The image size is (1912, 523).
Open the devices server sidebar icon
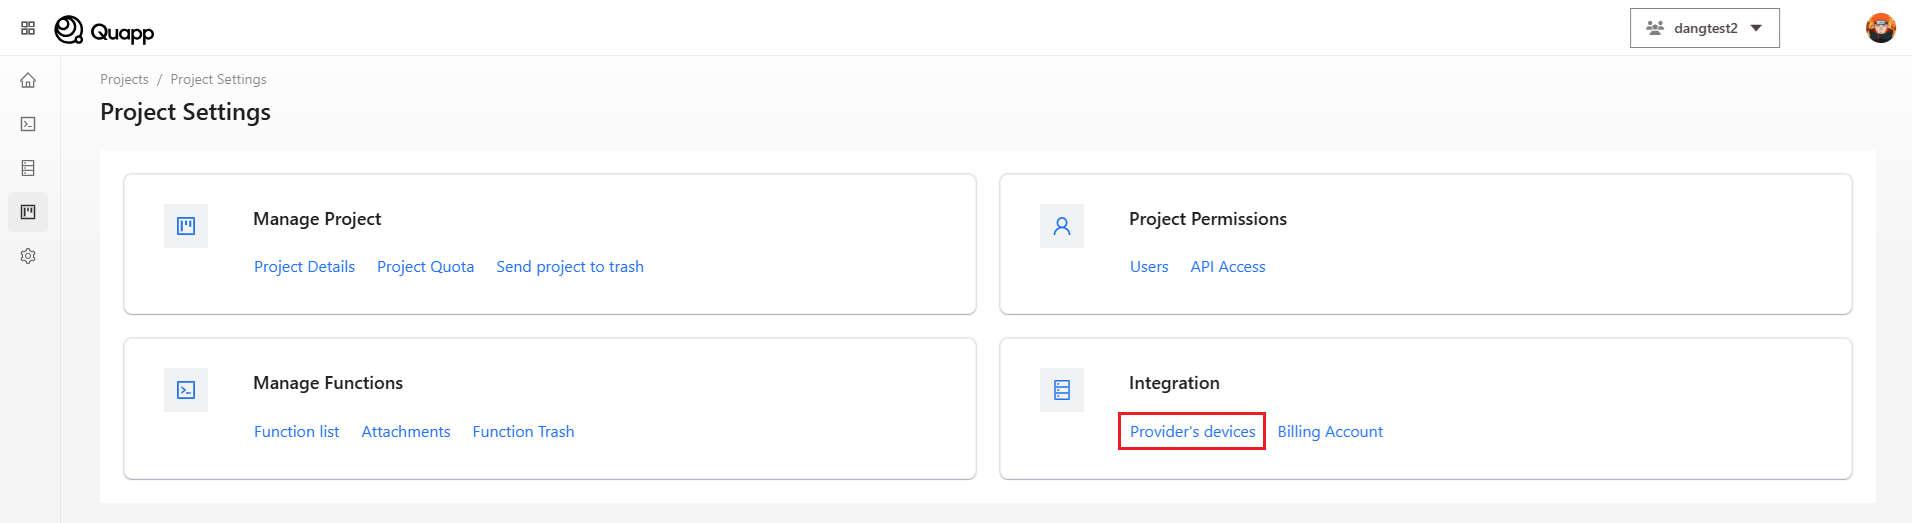(28, 168)
